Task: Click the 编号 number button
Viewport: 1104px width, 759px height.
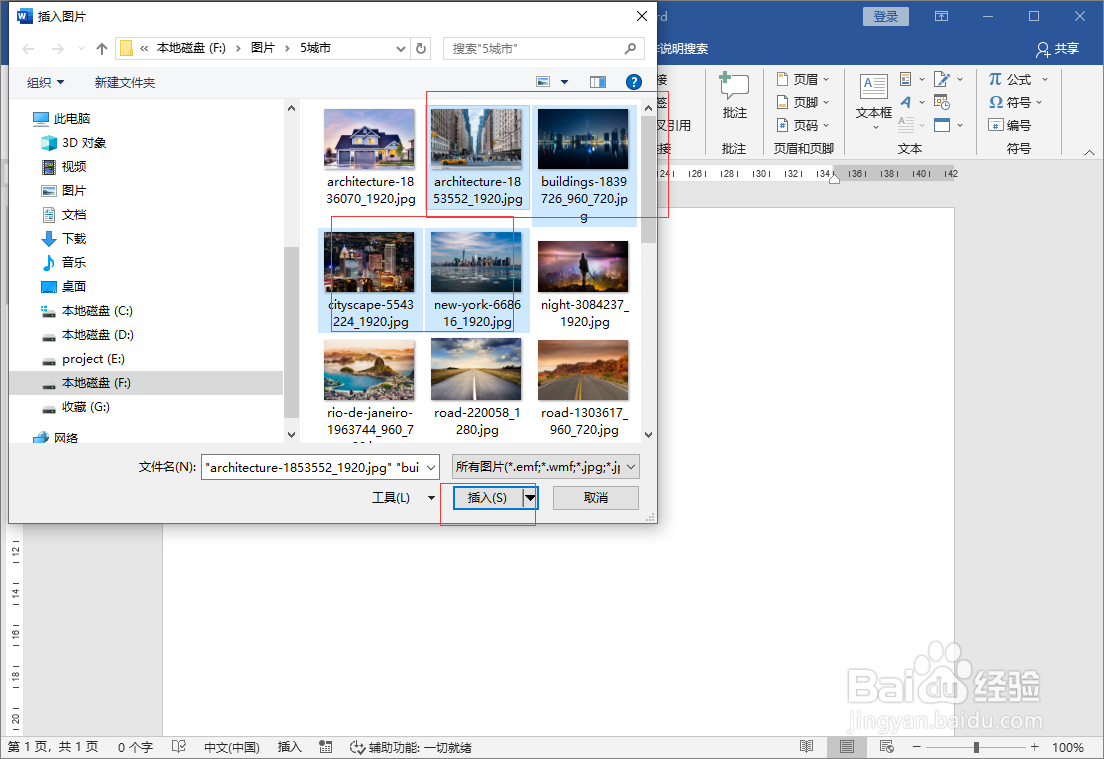Action: click(x=1010, y=125)
